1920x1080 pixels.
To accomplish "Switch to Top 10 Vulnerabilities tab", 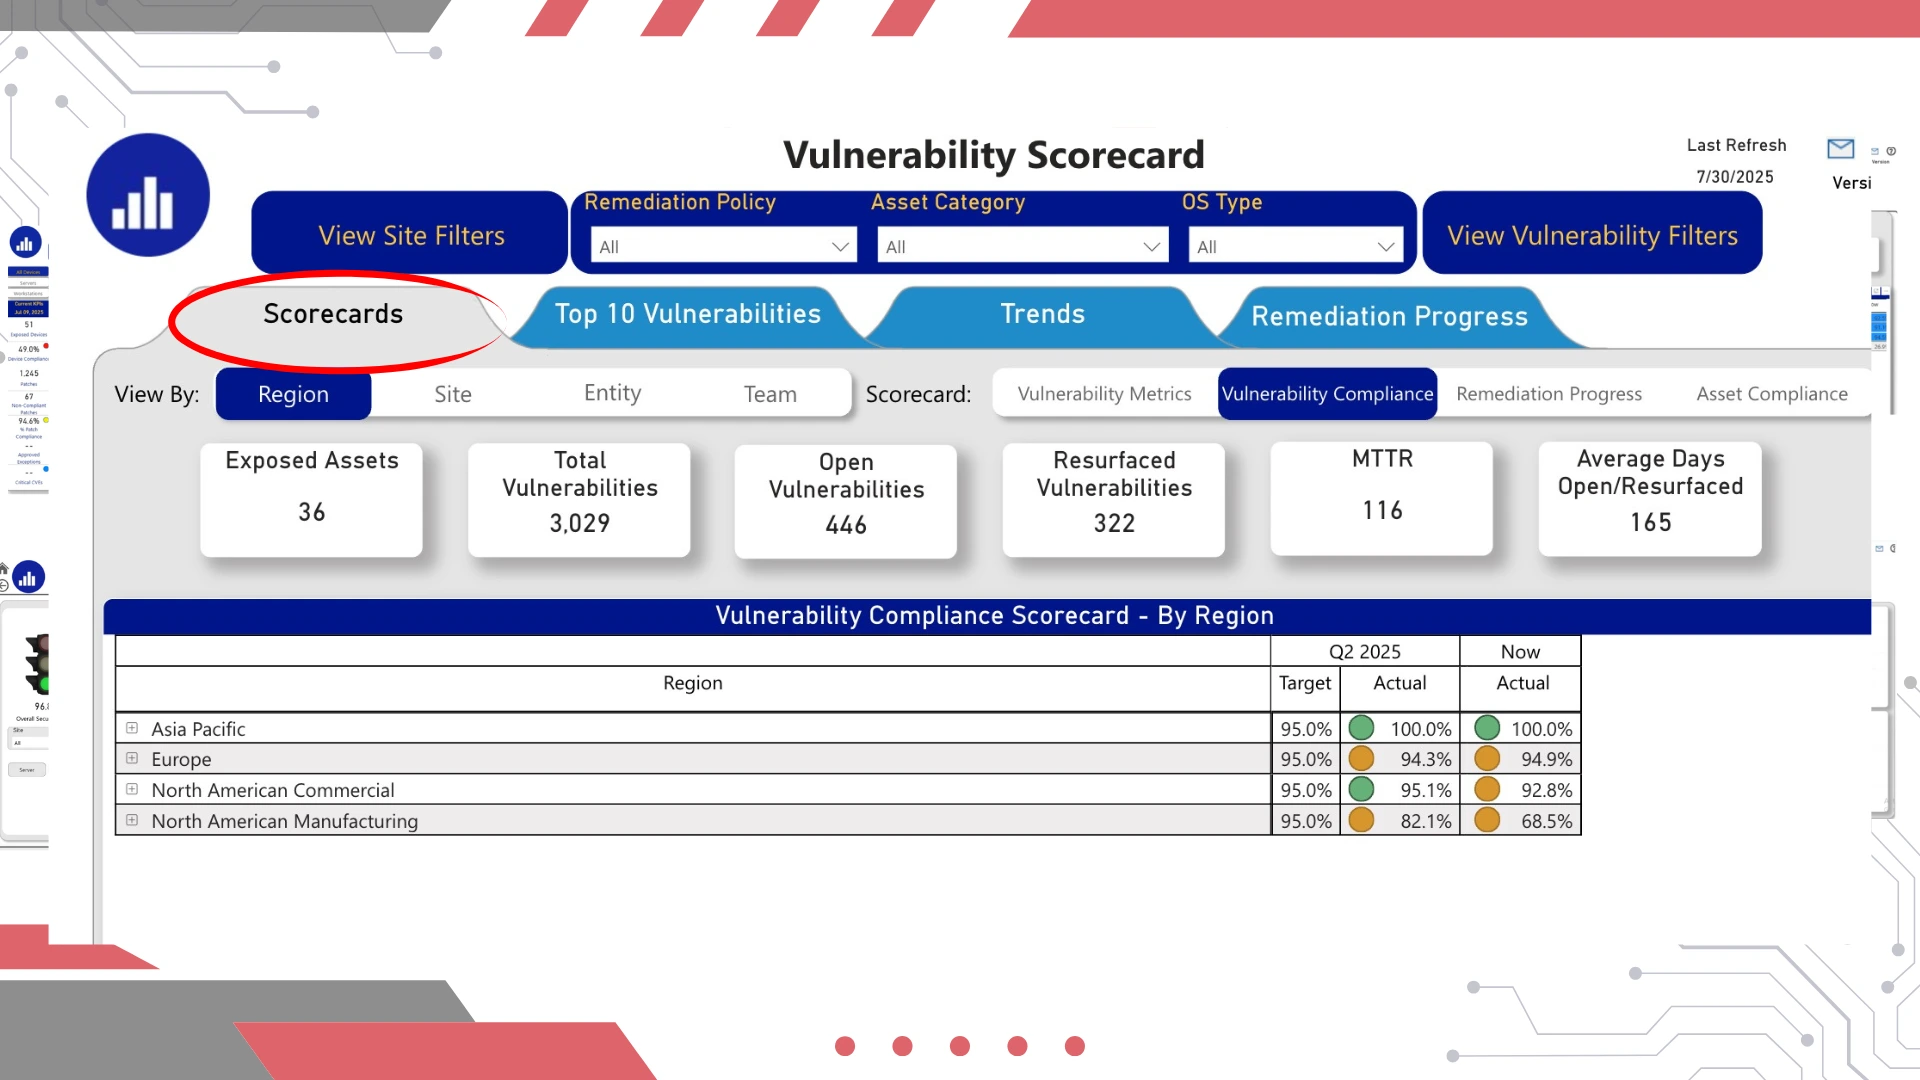I will tap(687, 314).
